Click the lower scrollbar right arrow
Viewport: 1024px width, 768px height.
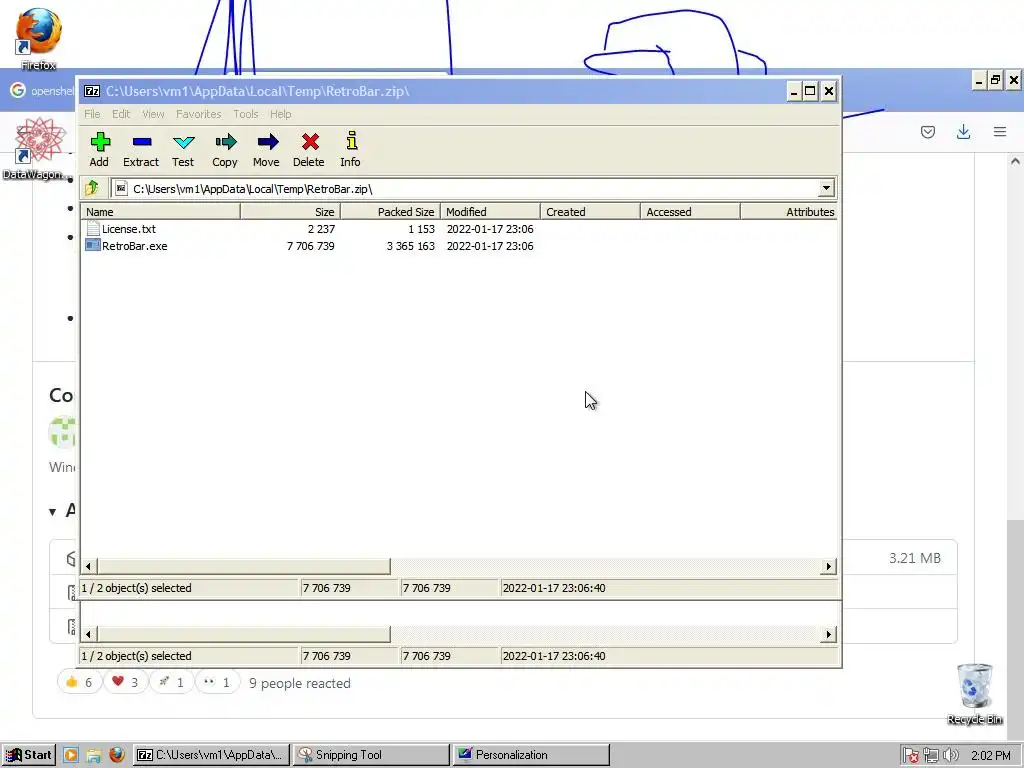coord(828,634)
